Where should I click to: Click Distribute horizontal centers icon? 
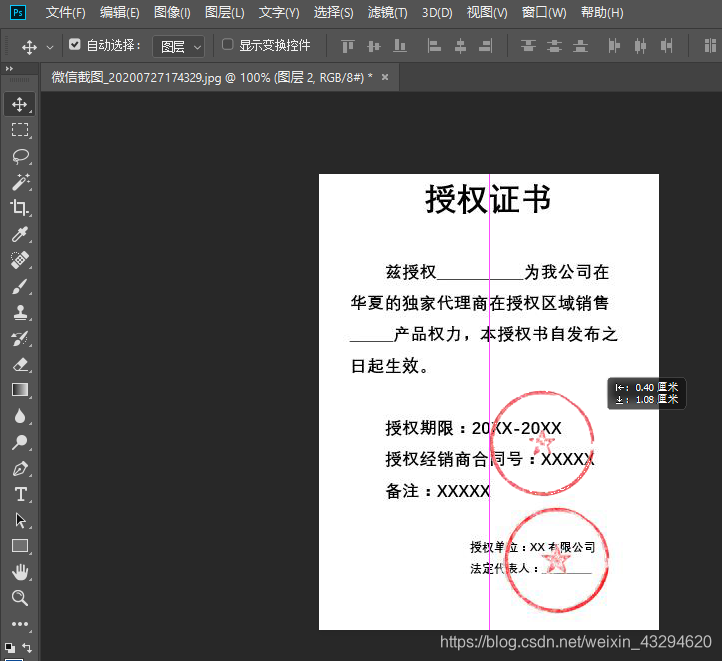coord(640,46)
